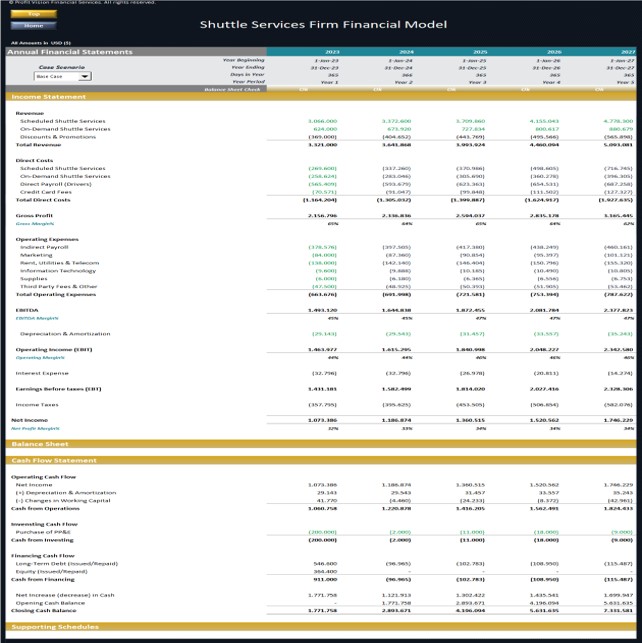Image resolution: width=642 pixels, height=643 pixels.
Task: Click the All Amounts in USD note
Action: click(41, 43)
